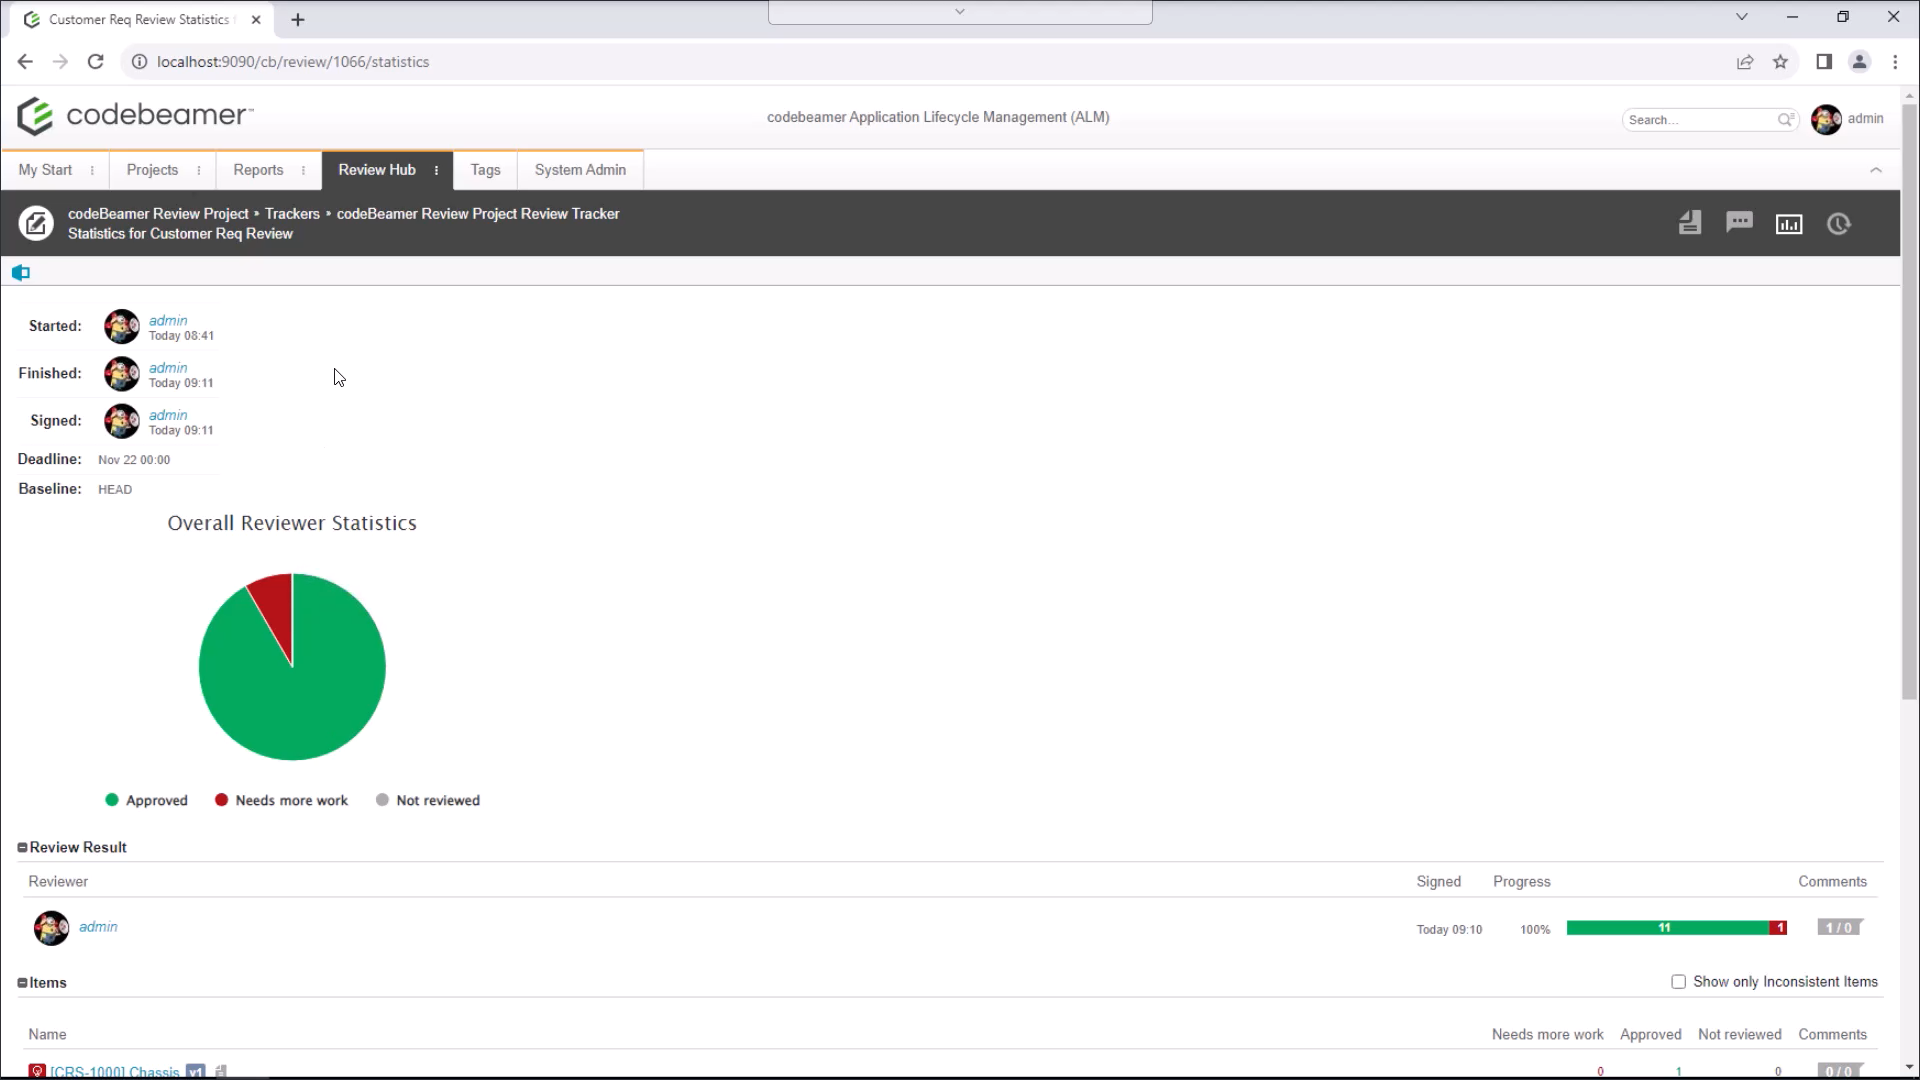The image size is (1920, 1080).
Task: Open the Projects tab dropdown menu
Action: click(199, 170)
